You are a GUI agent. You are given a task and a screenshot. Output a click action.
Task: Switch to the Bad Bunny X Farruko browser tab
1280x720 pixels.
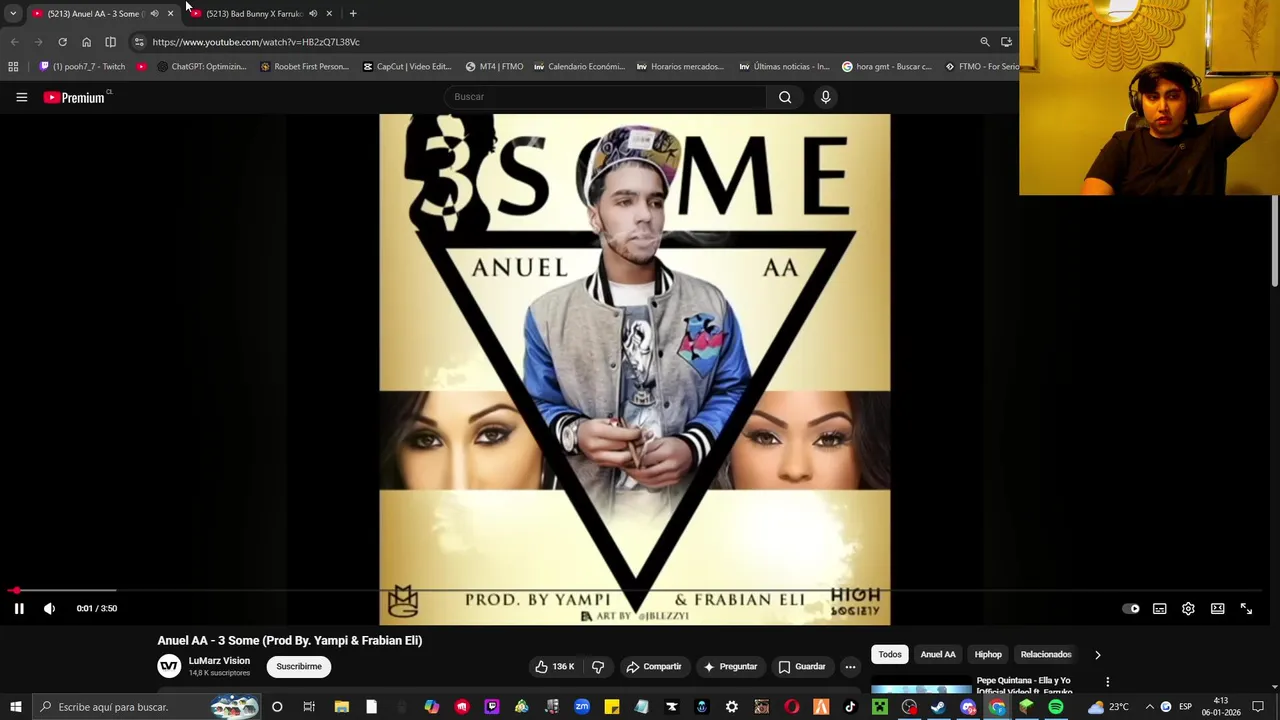254,14
